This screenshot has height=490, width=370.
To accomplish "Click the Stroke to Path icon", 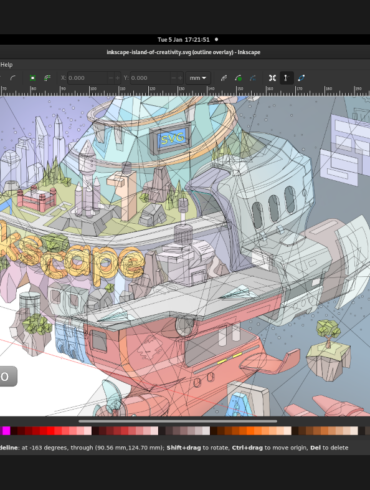I will click(x=47, y=78).
